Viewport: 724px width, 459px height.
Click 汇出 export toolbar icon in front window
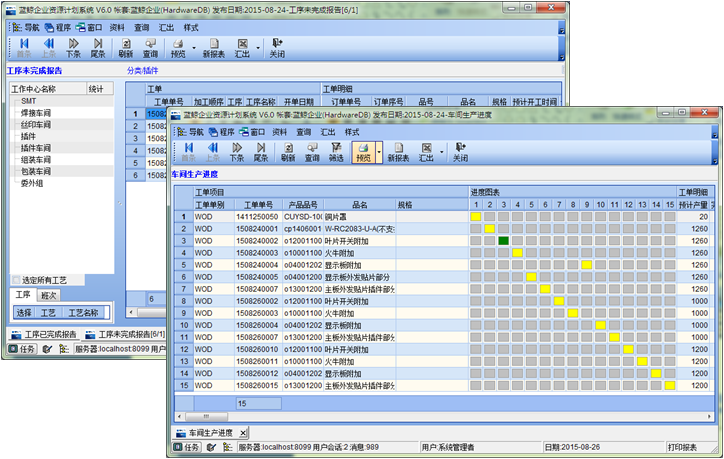(x=426, y=152)
